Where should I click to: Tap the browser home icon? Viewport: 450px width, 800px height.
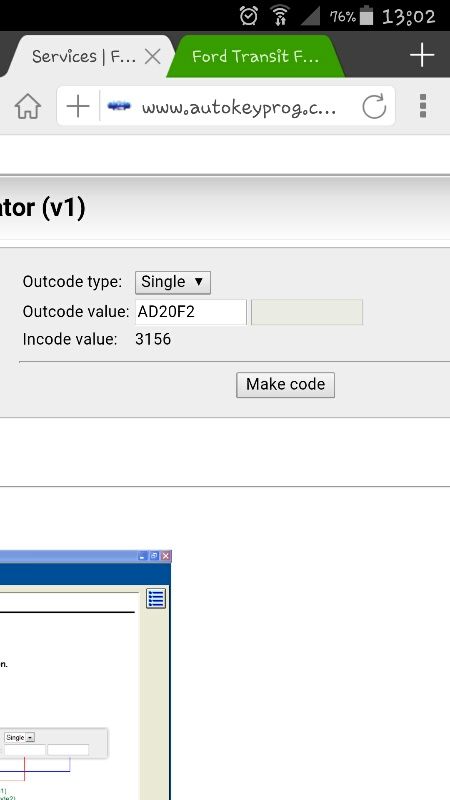(28, 107)
